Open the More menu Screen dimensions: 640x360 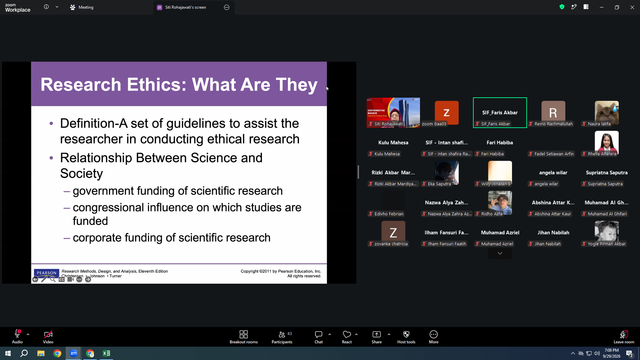click(x=433, y=337)
